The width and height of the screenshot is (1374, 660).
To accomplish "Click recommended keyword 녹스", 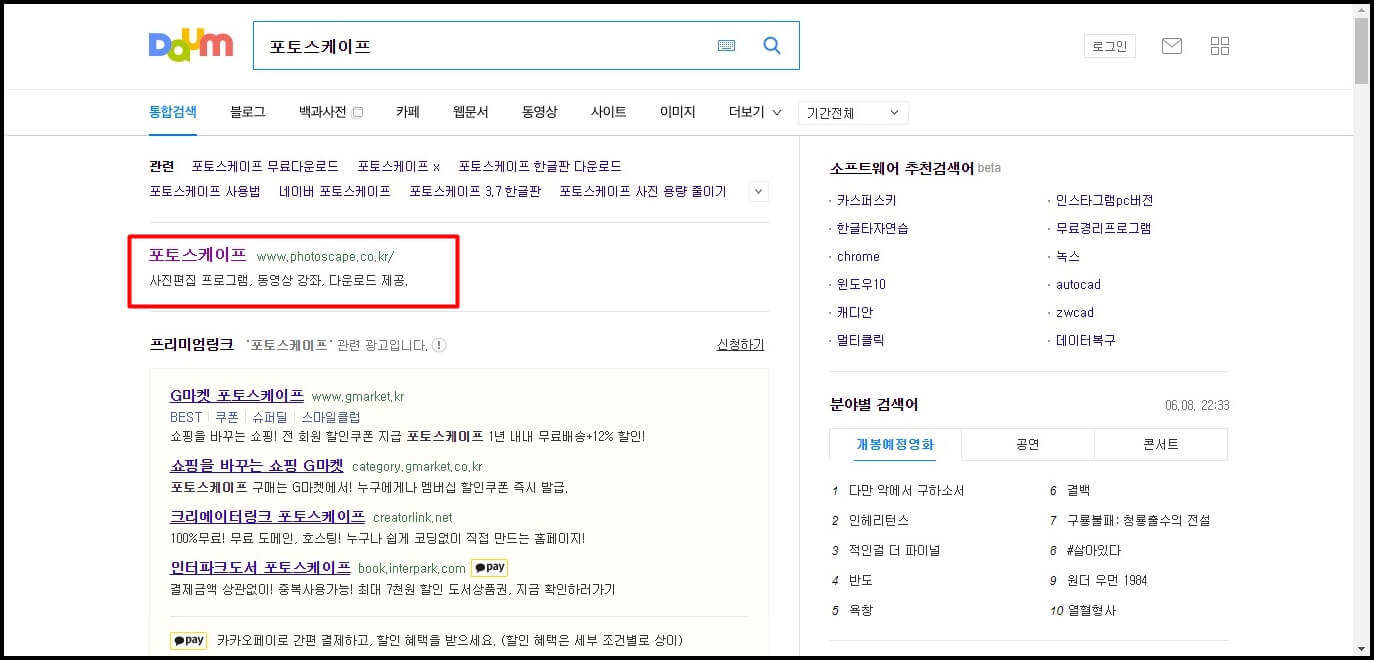I will (x=1068, y=256).
